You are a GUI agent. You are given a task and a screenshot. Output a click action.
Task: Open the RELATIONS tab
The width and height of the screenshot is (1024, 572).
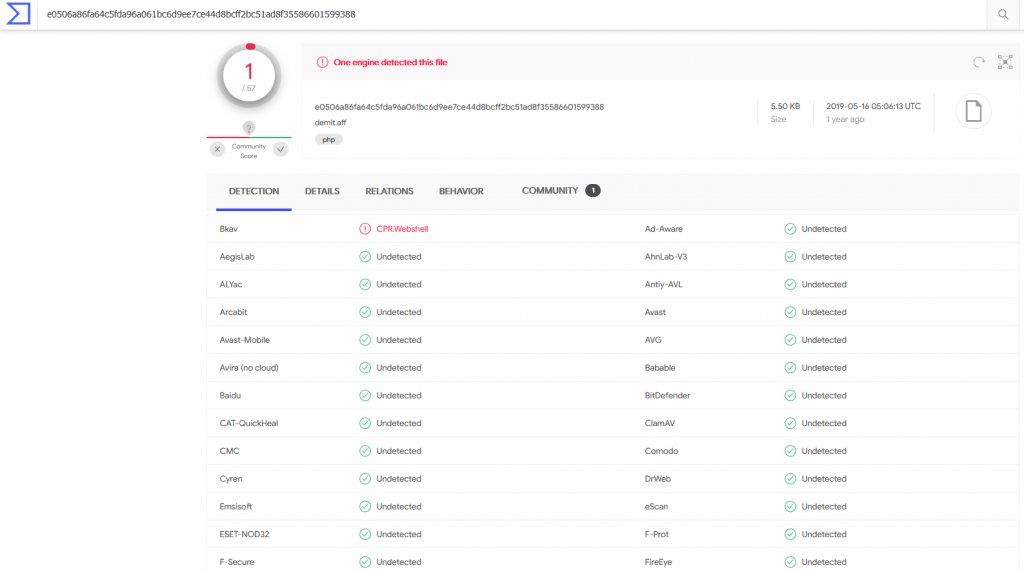pyautogui.click(x=389, y=191)
